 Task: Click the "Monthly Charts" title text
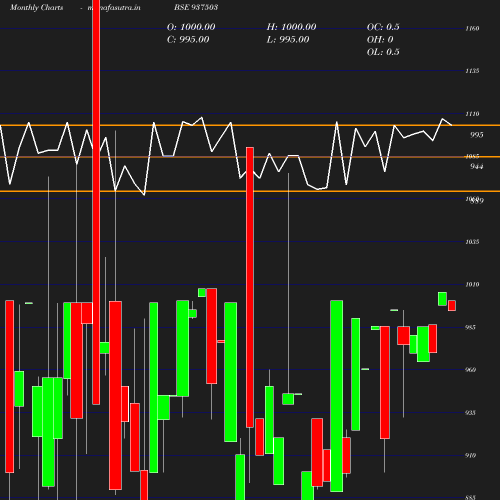pos(36,7)
